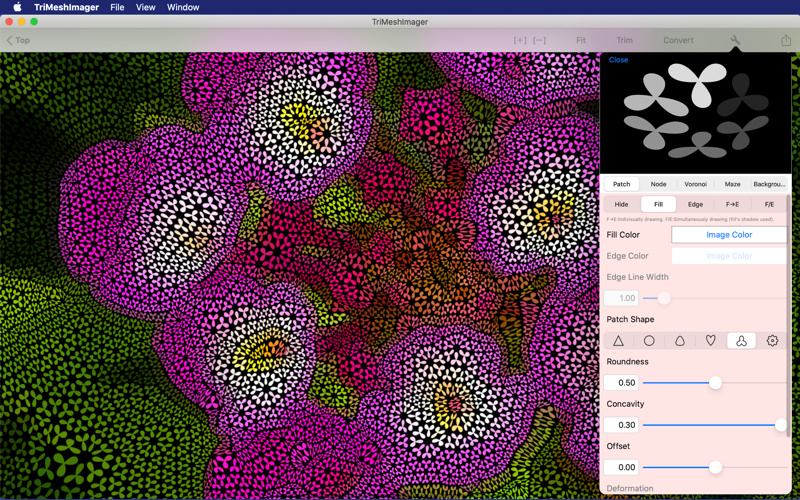Select the triangle patch shape
Viewport: 800px width, 500px height.
[x=618, y=341]
